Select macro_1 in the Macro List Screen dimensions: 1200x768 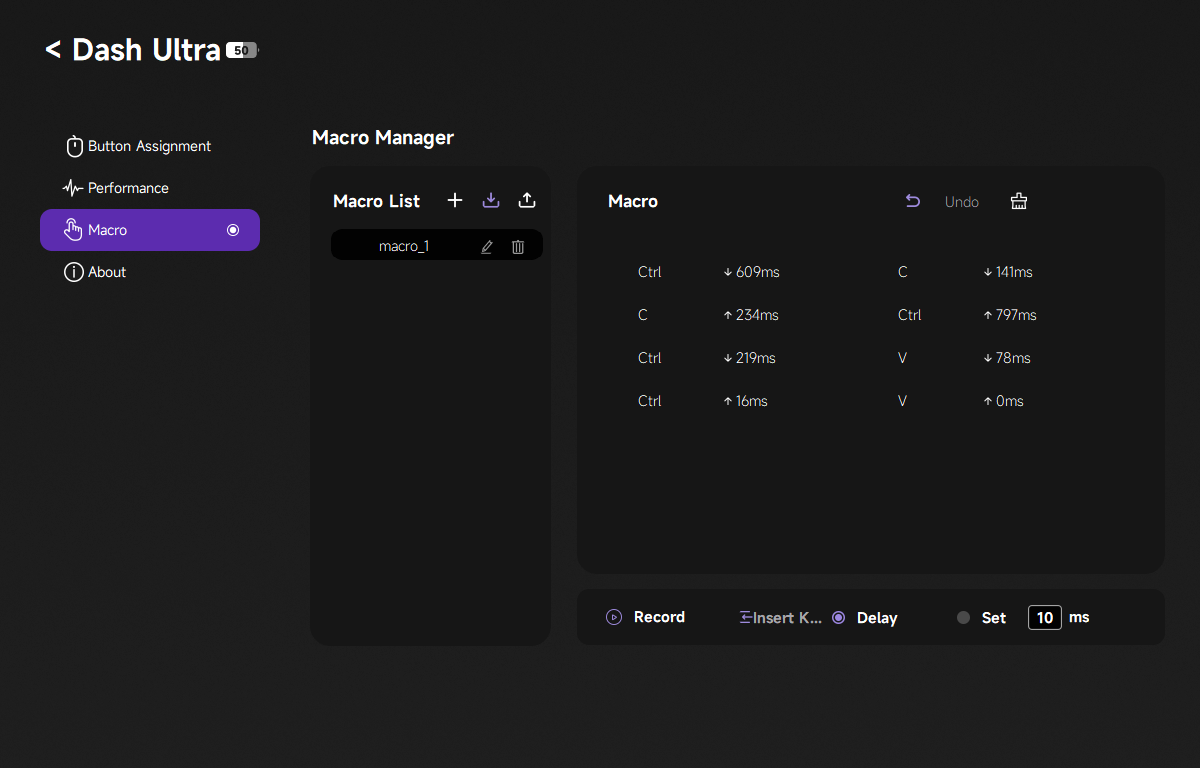[404, 246]
